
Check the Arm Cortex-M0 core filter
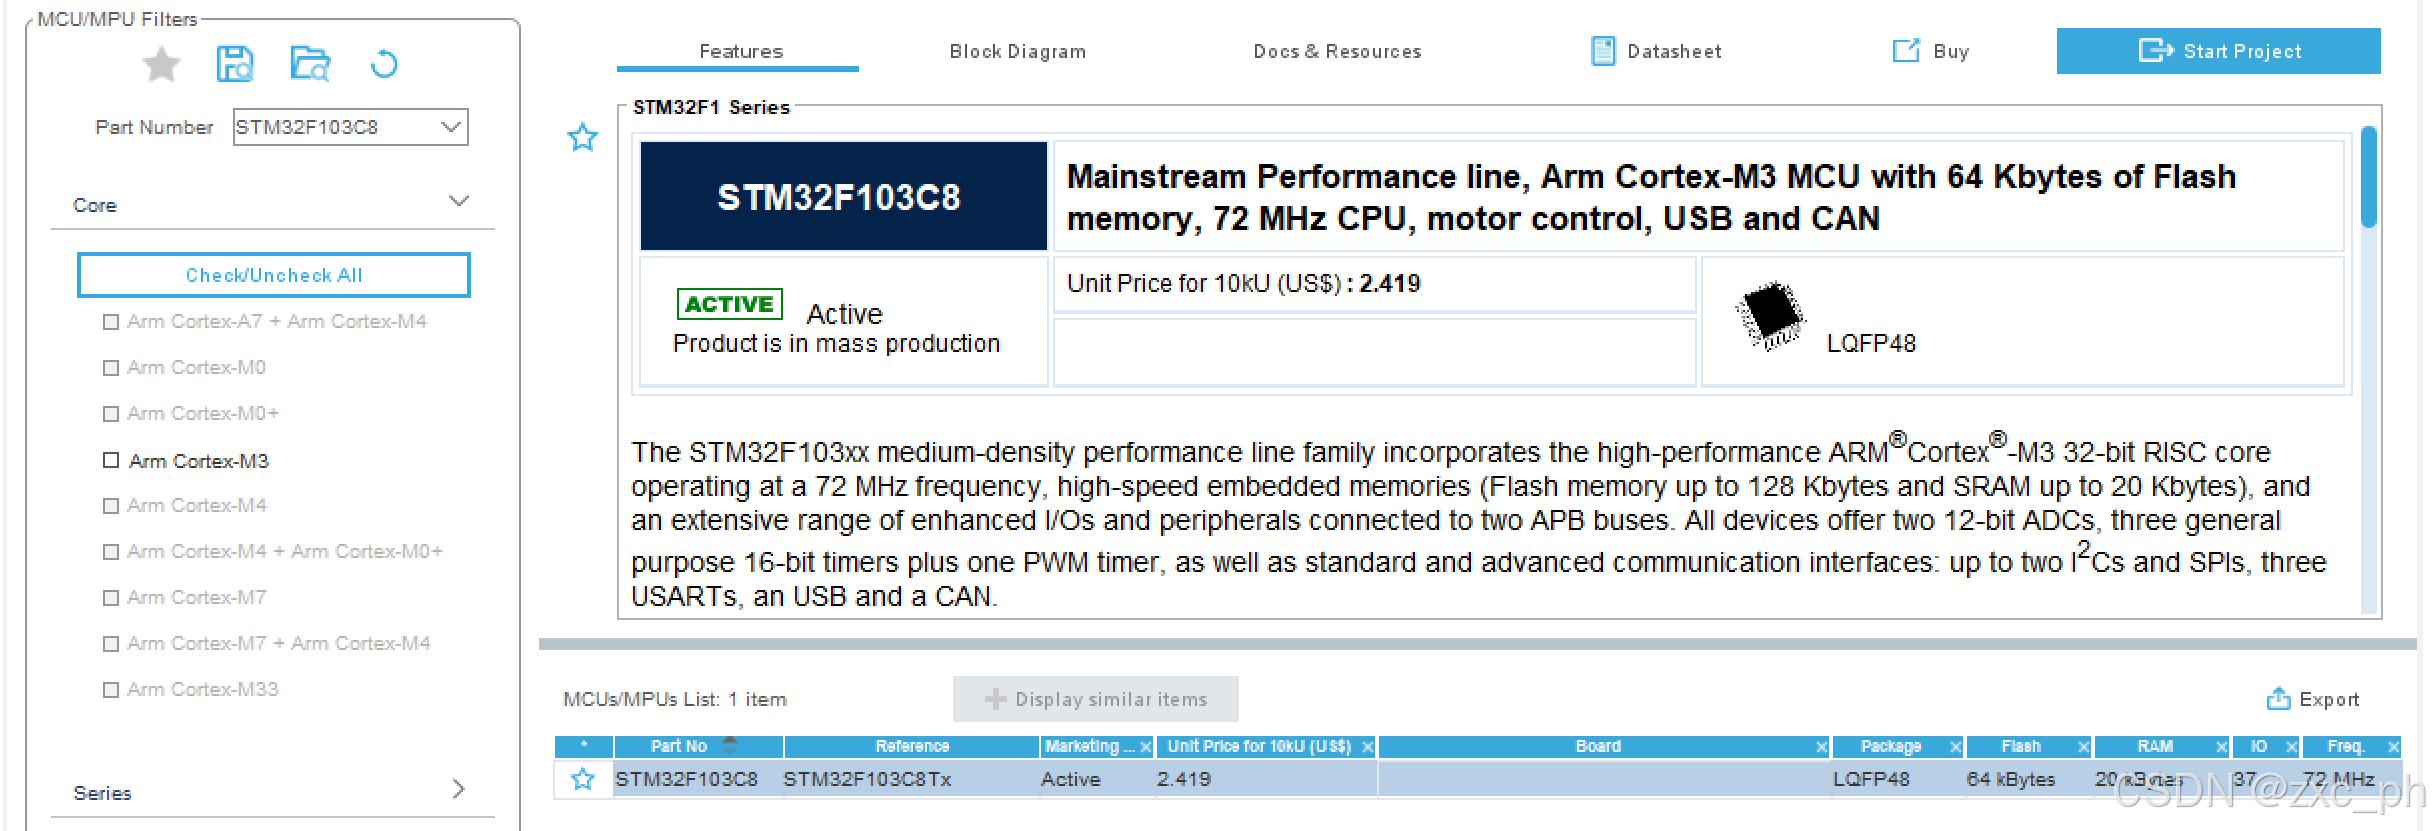click(x=111, y=368)
